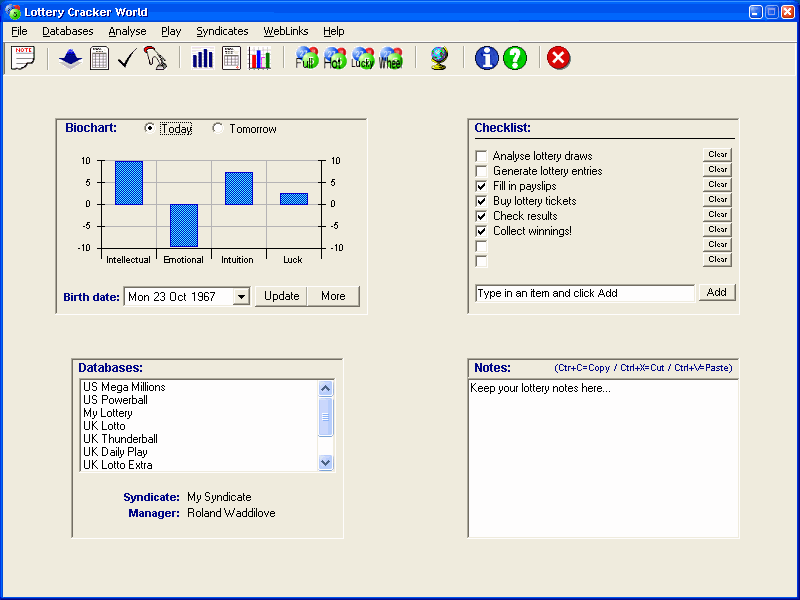Click the blue information icon
The width and height of the screenshot is (800, 600).
pos(487,58)
